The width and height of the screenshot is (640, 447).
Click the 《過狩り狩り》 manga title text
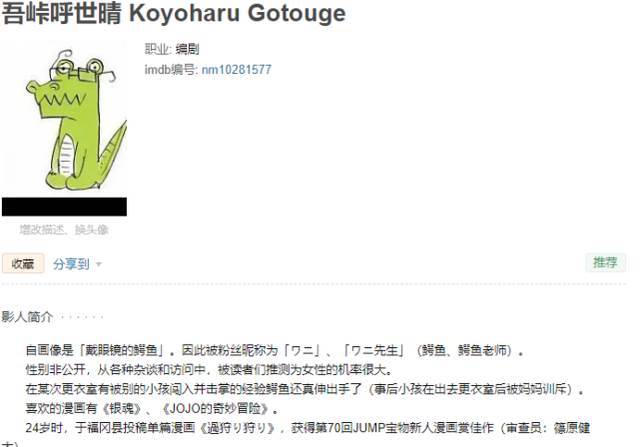[238, 428]
